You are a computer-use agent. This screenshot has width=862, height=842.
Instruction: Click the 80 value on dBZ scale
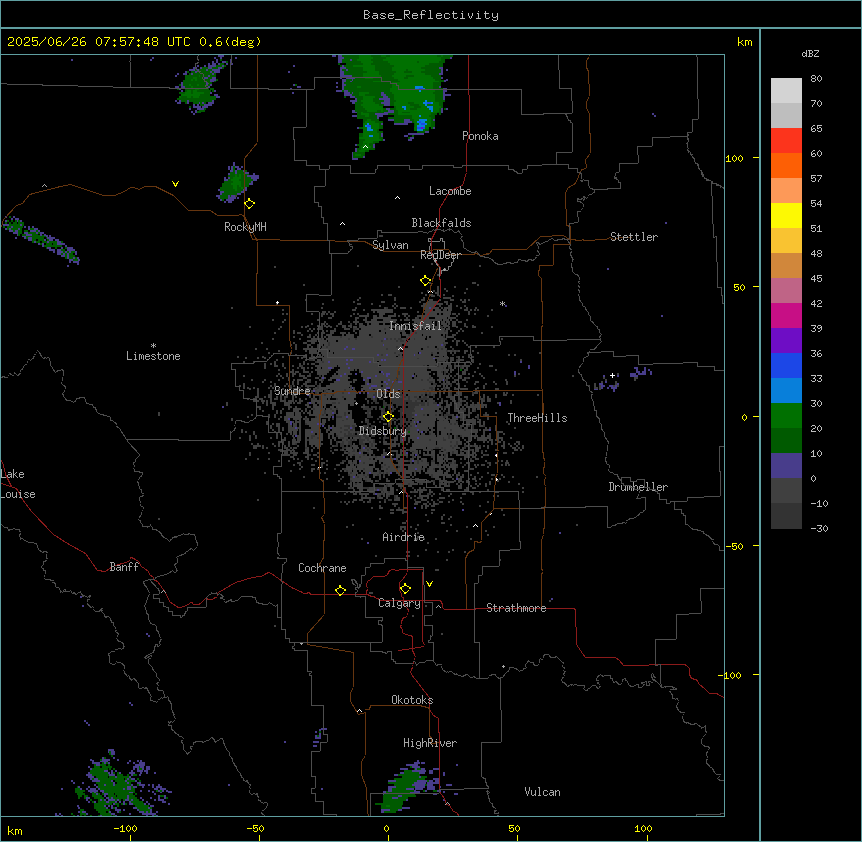tap(816, 79)
